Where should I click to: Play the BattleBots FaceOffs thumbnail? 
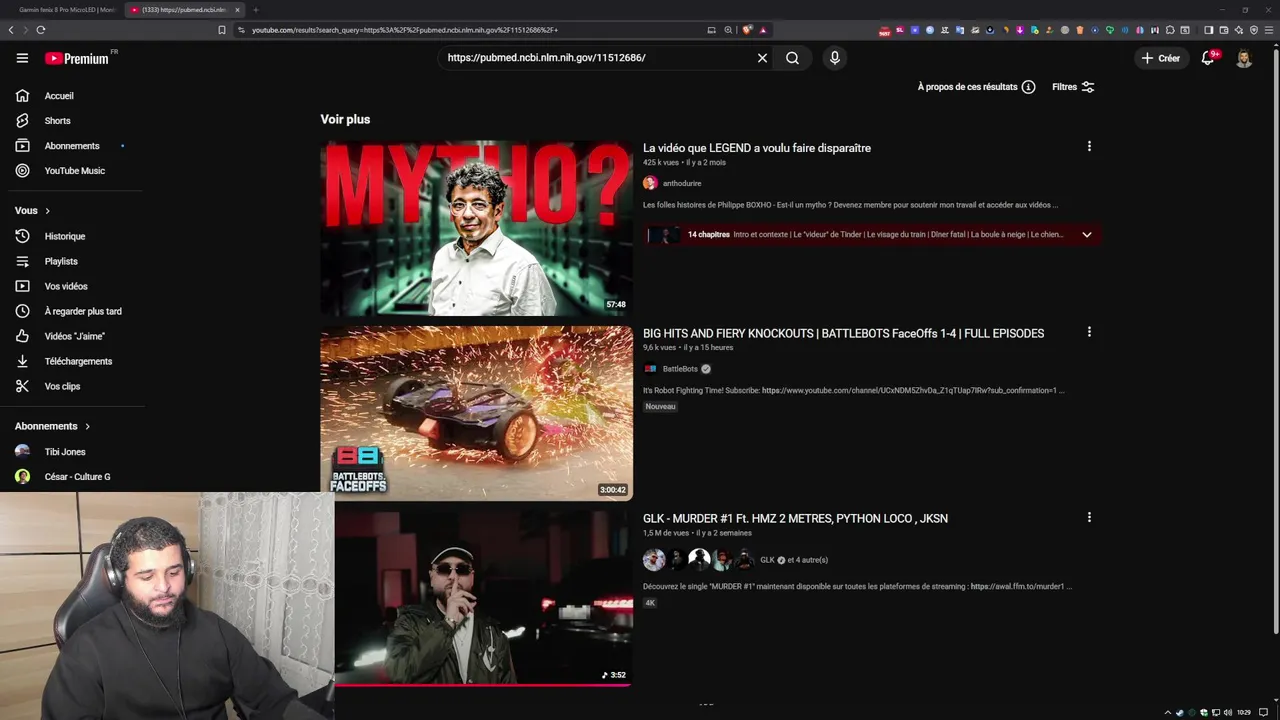(x=476, y=413)
